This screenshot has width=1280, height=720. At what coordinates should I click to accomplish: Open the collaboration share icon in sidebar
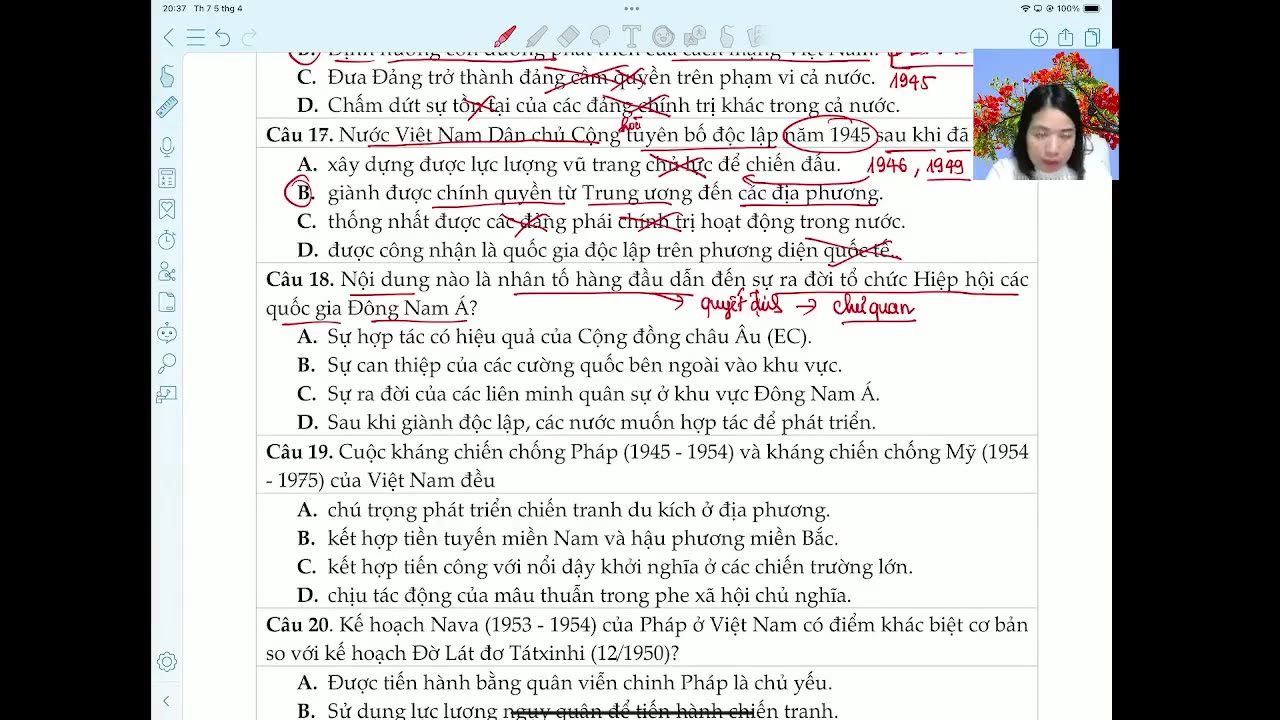click(167, 271)
